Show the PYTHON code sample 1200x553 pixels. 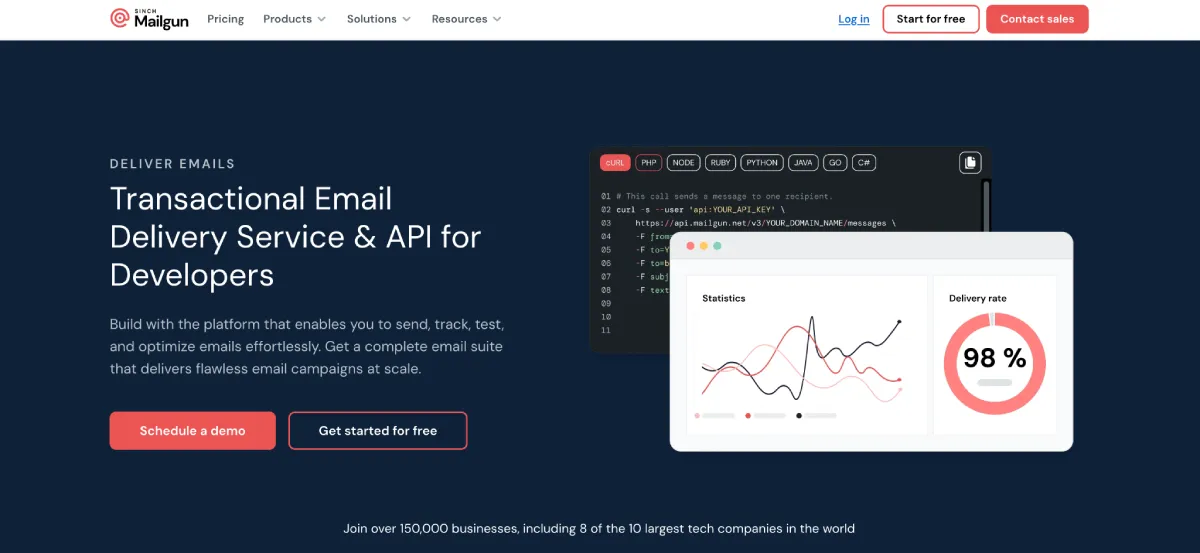click(762, 162)
